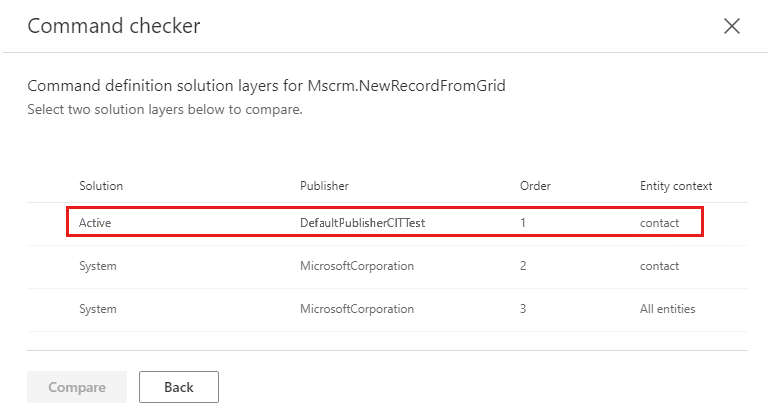The width and height of the screenshot is (768, 409).
Task: Click the order value 2 cell
Action: 524,266
